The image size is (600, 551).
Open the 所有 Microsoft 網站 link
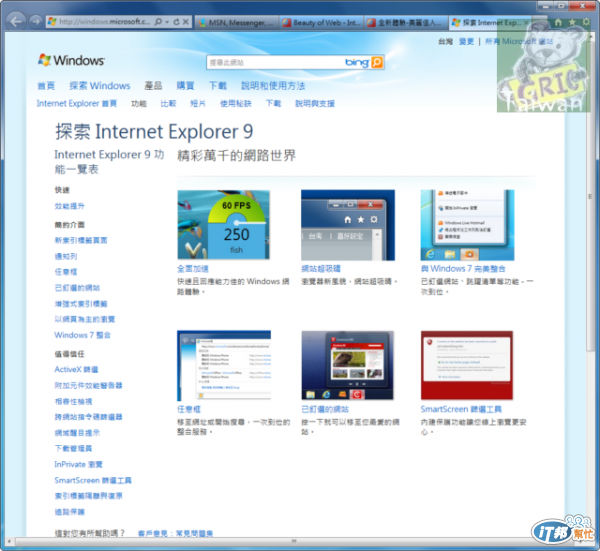click(519, 41)
